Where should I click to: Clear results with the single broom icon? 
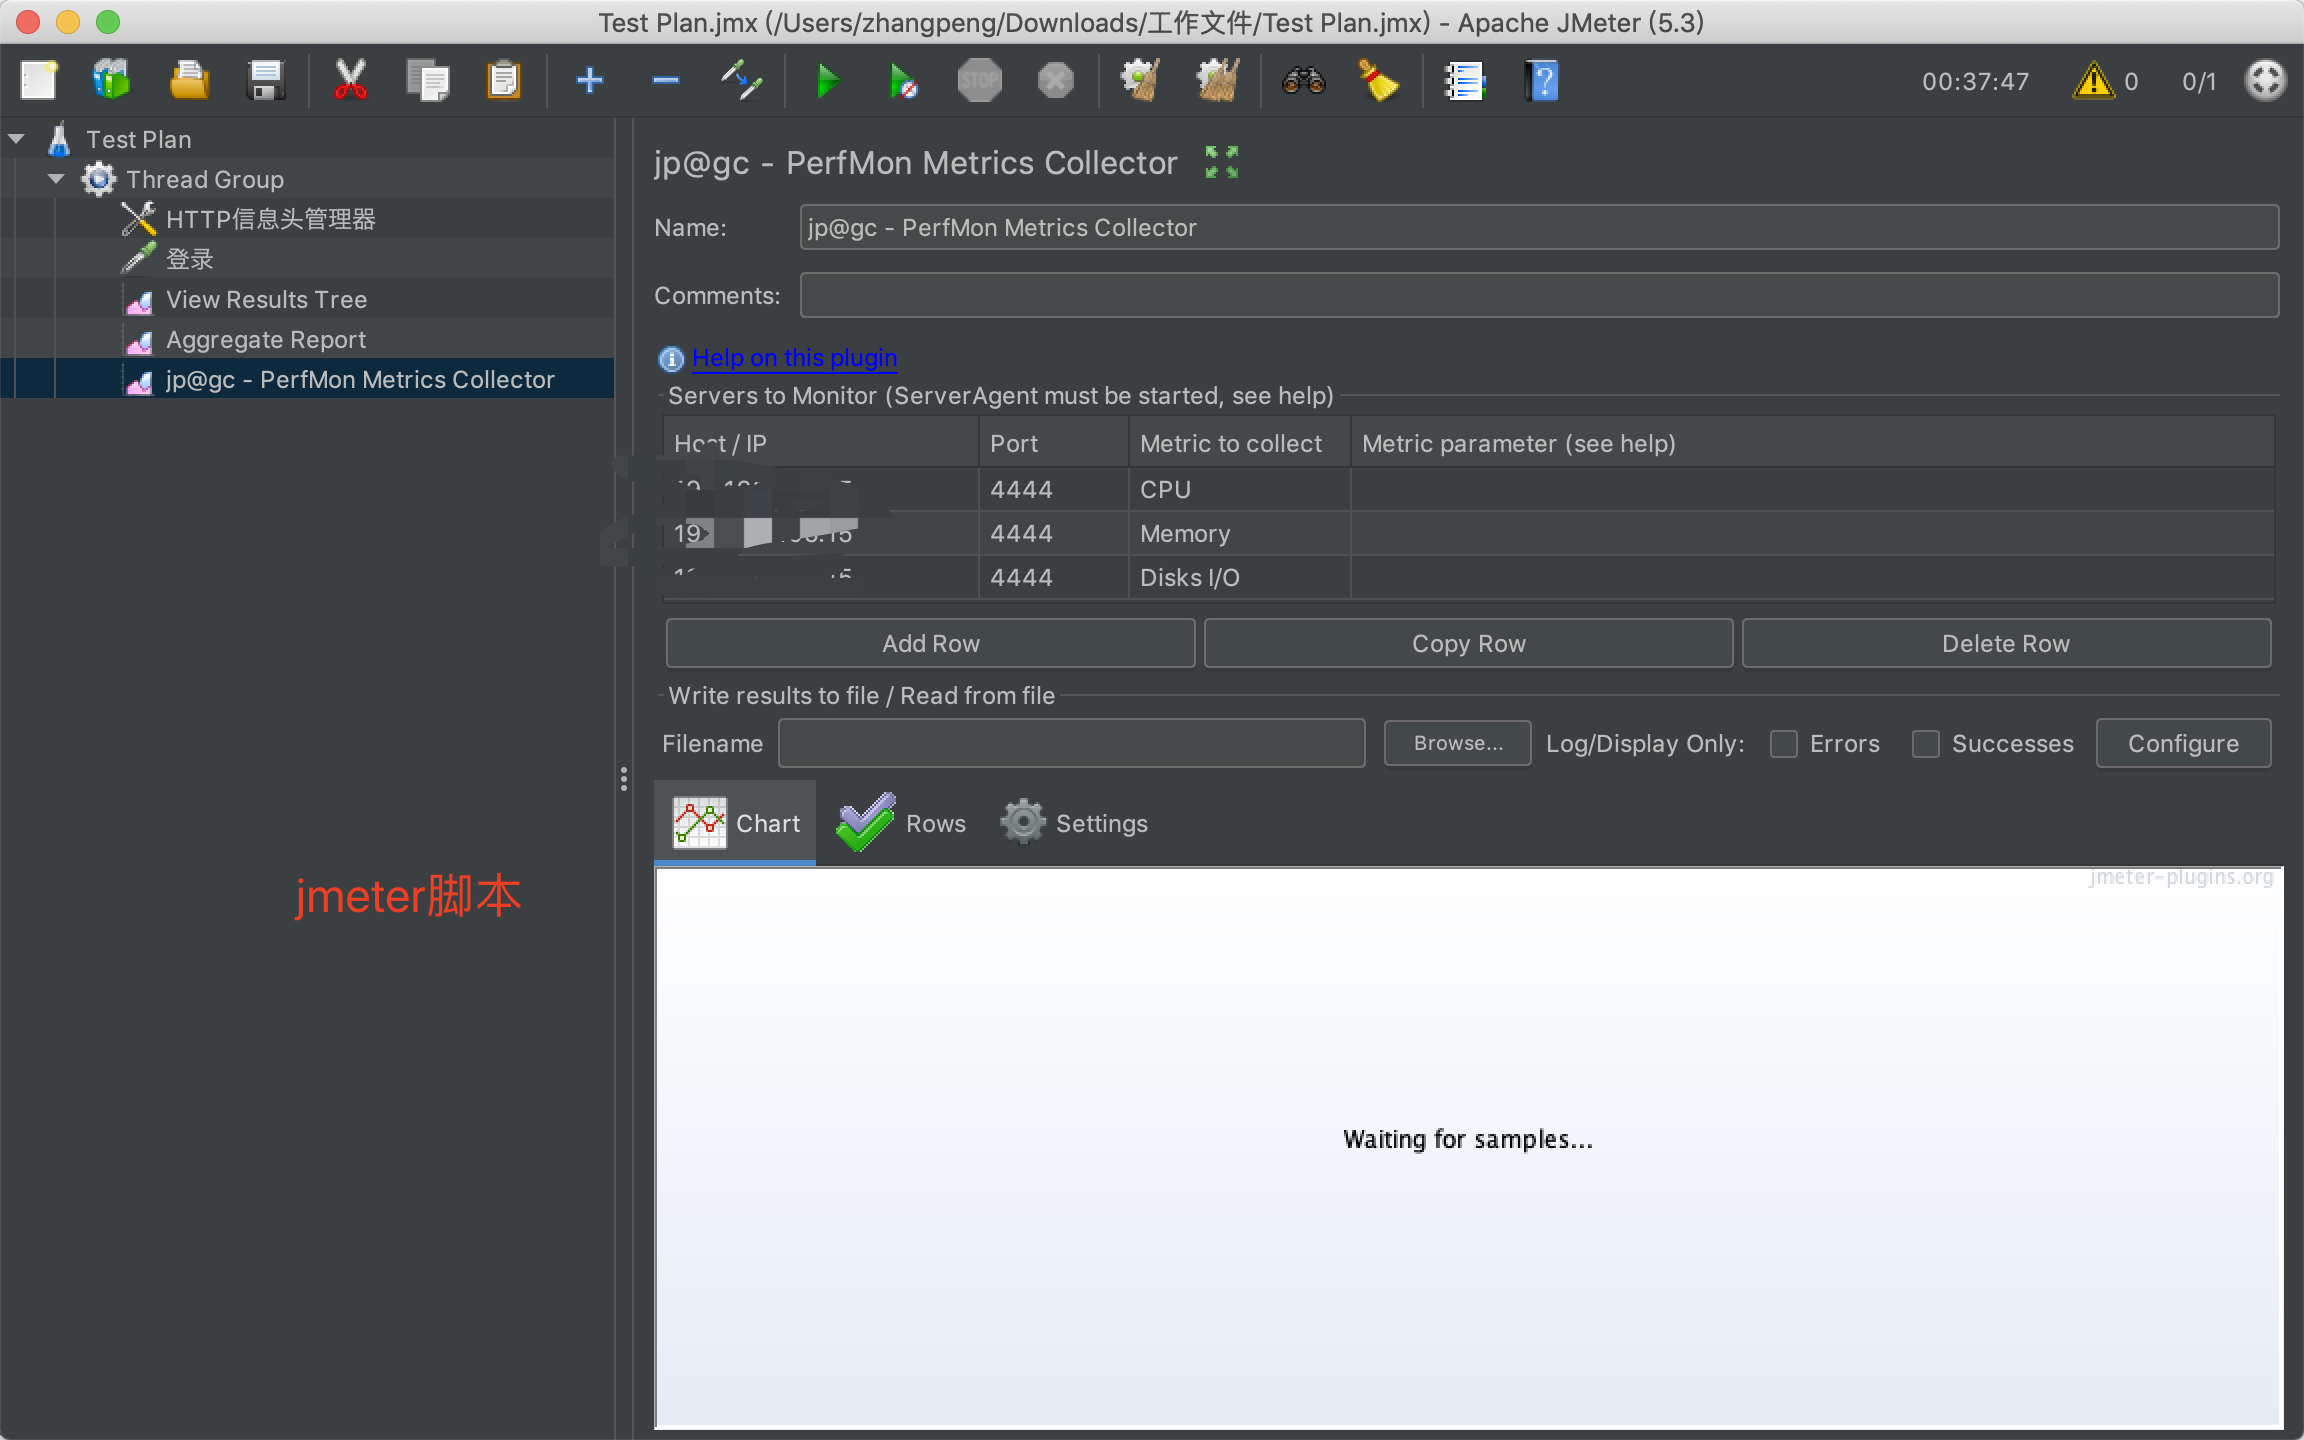(x=1140, y=81)
